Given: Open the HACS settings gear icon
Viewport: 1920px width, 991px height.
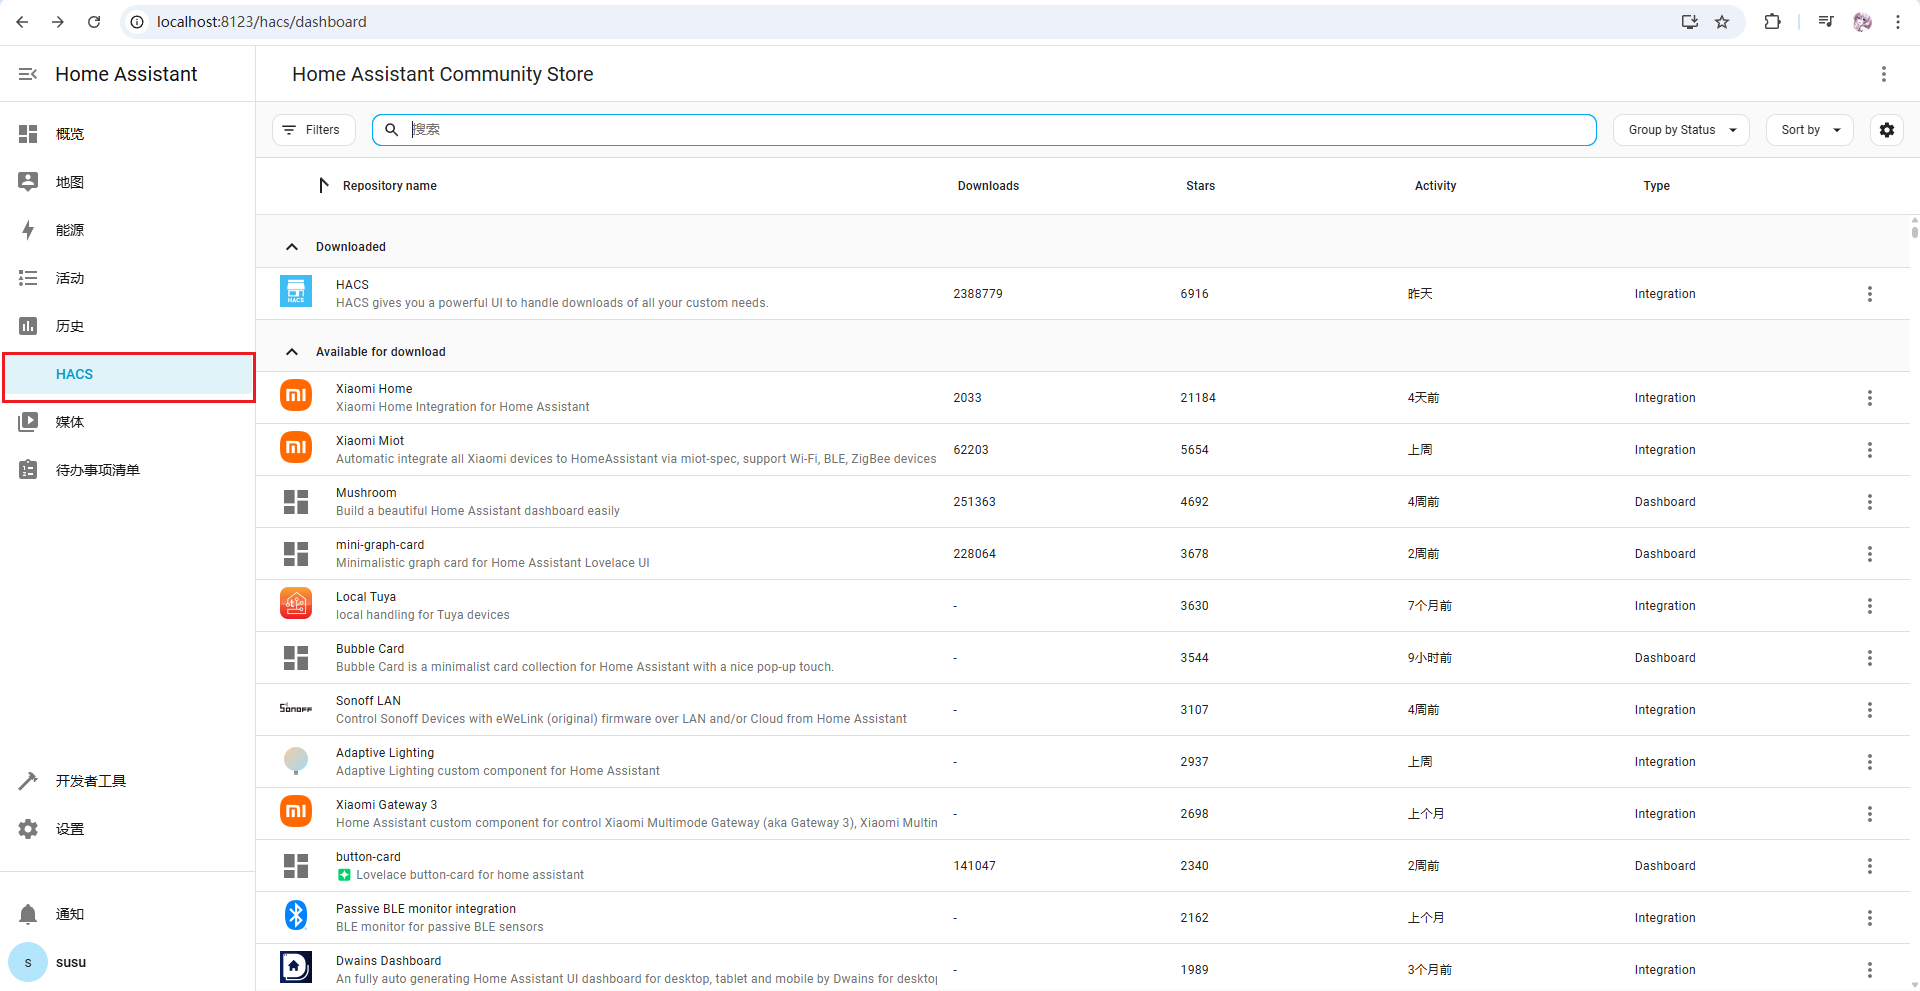Looking at the screenshot, I should click(x=1886, y=130).
